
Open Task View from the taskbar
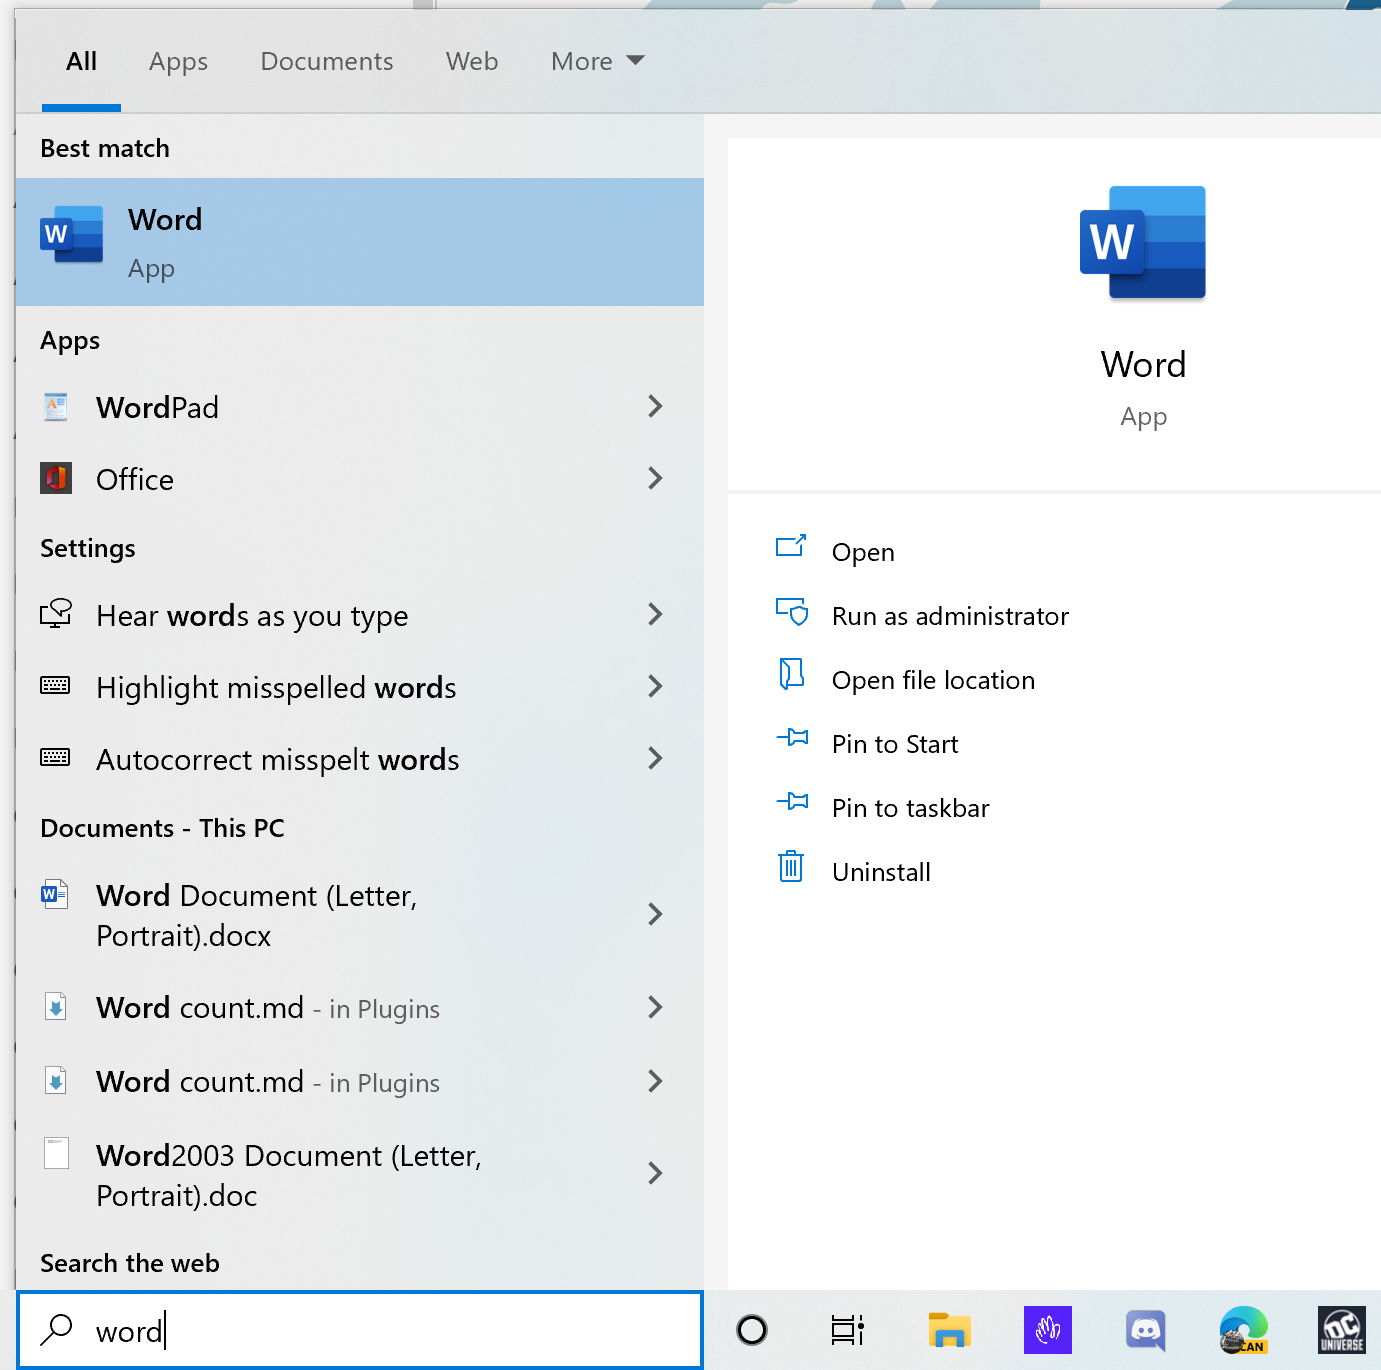(848, 1330)
